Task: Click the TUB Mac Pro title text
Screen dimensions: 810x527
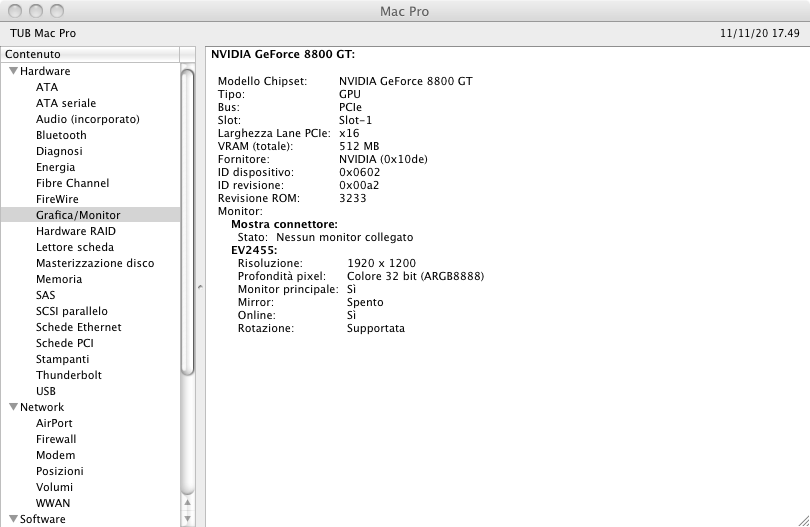Action: [43, 33]
